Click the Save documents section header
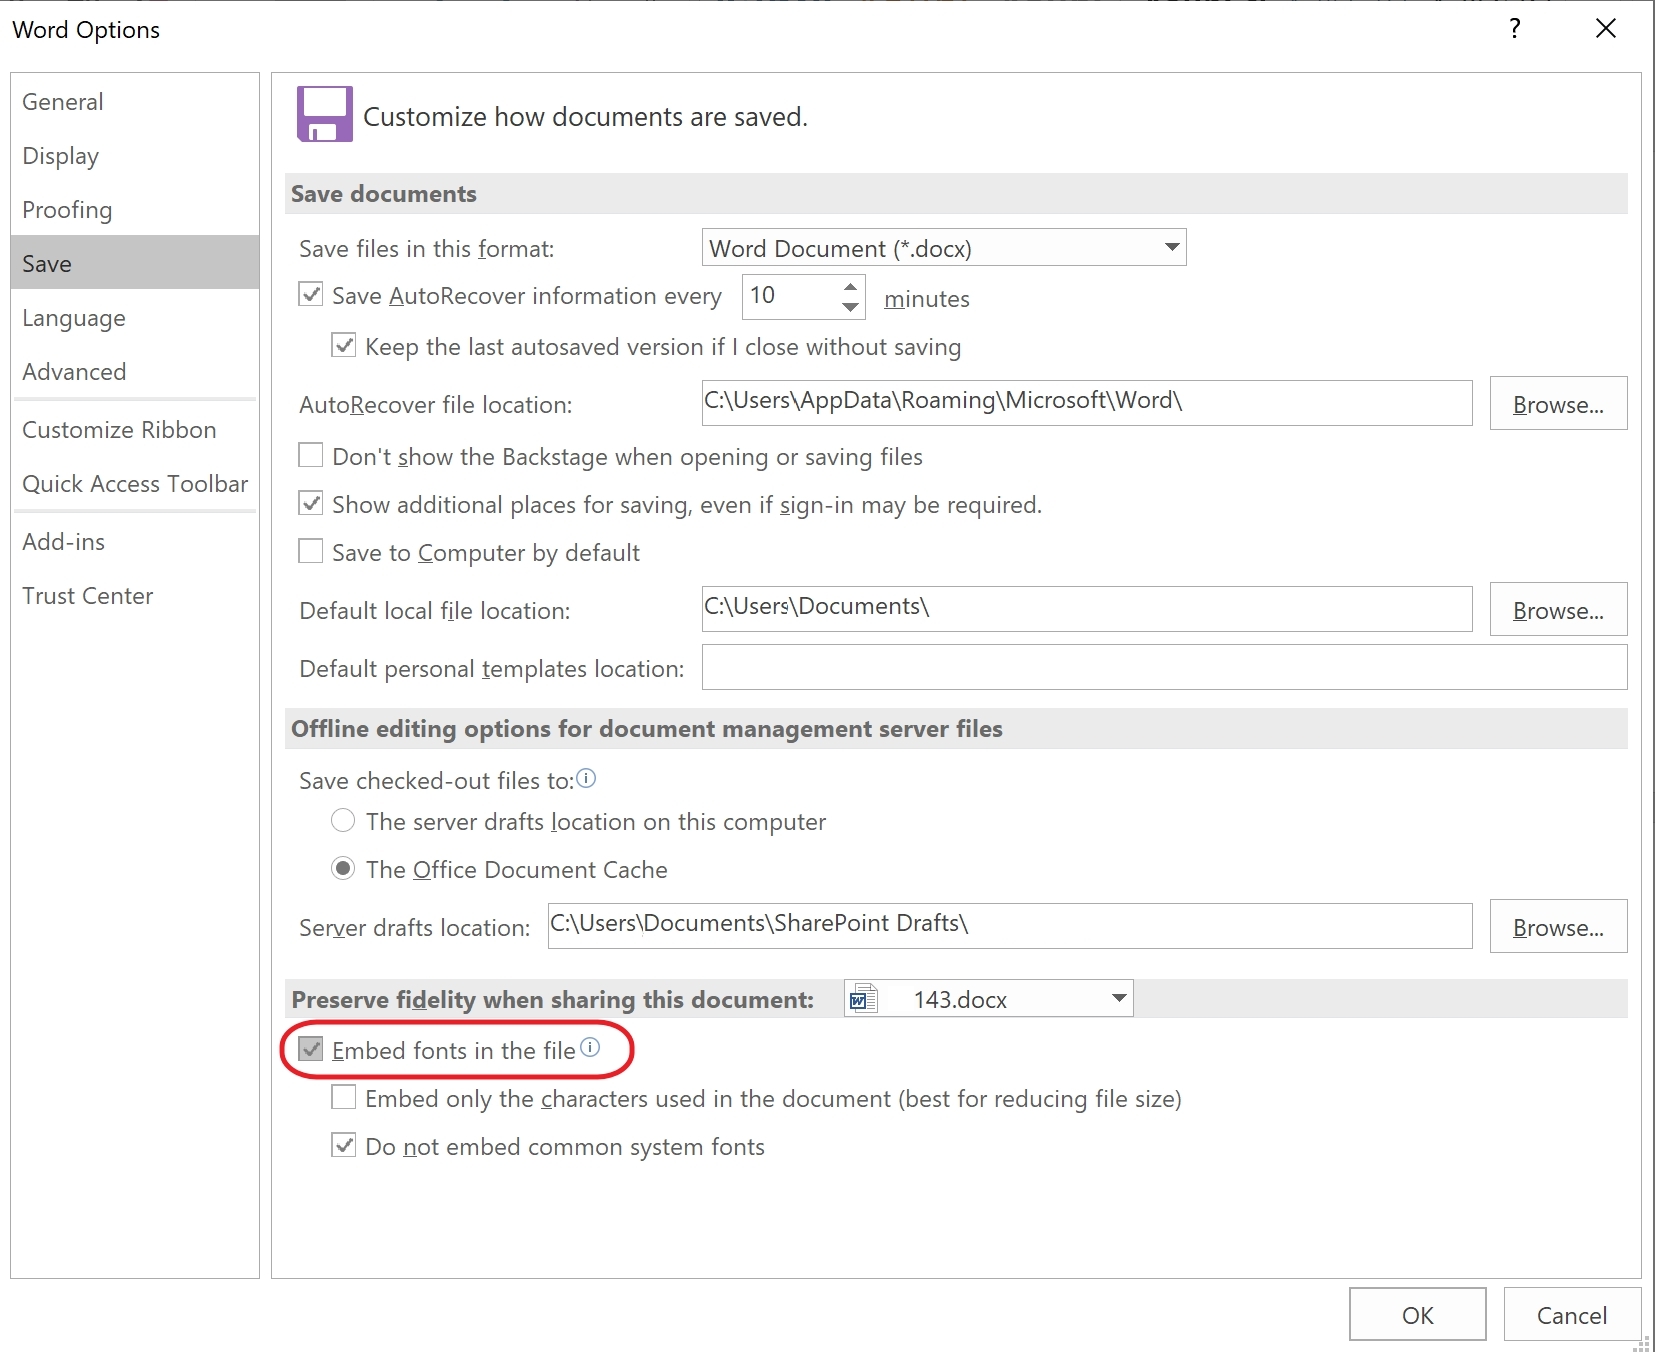Image resolution: width=1655 pixels, height=1352 pixels. coord(956,194)
